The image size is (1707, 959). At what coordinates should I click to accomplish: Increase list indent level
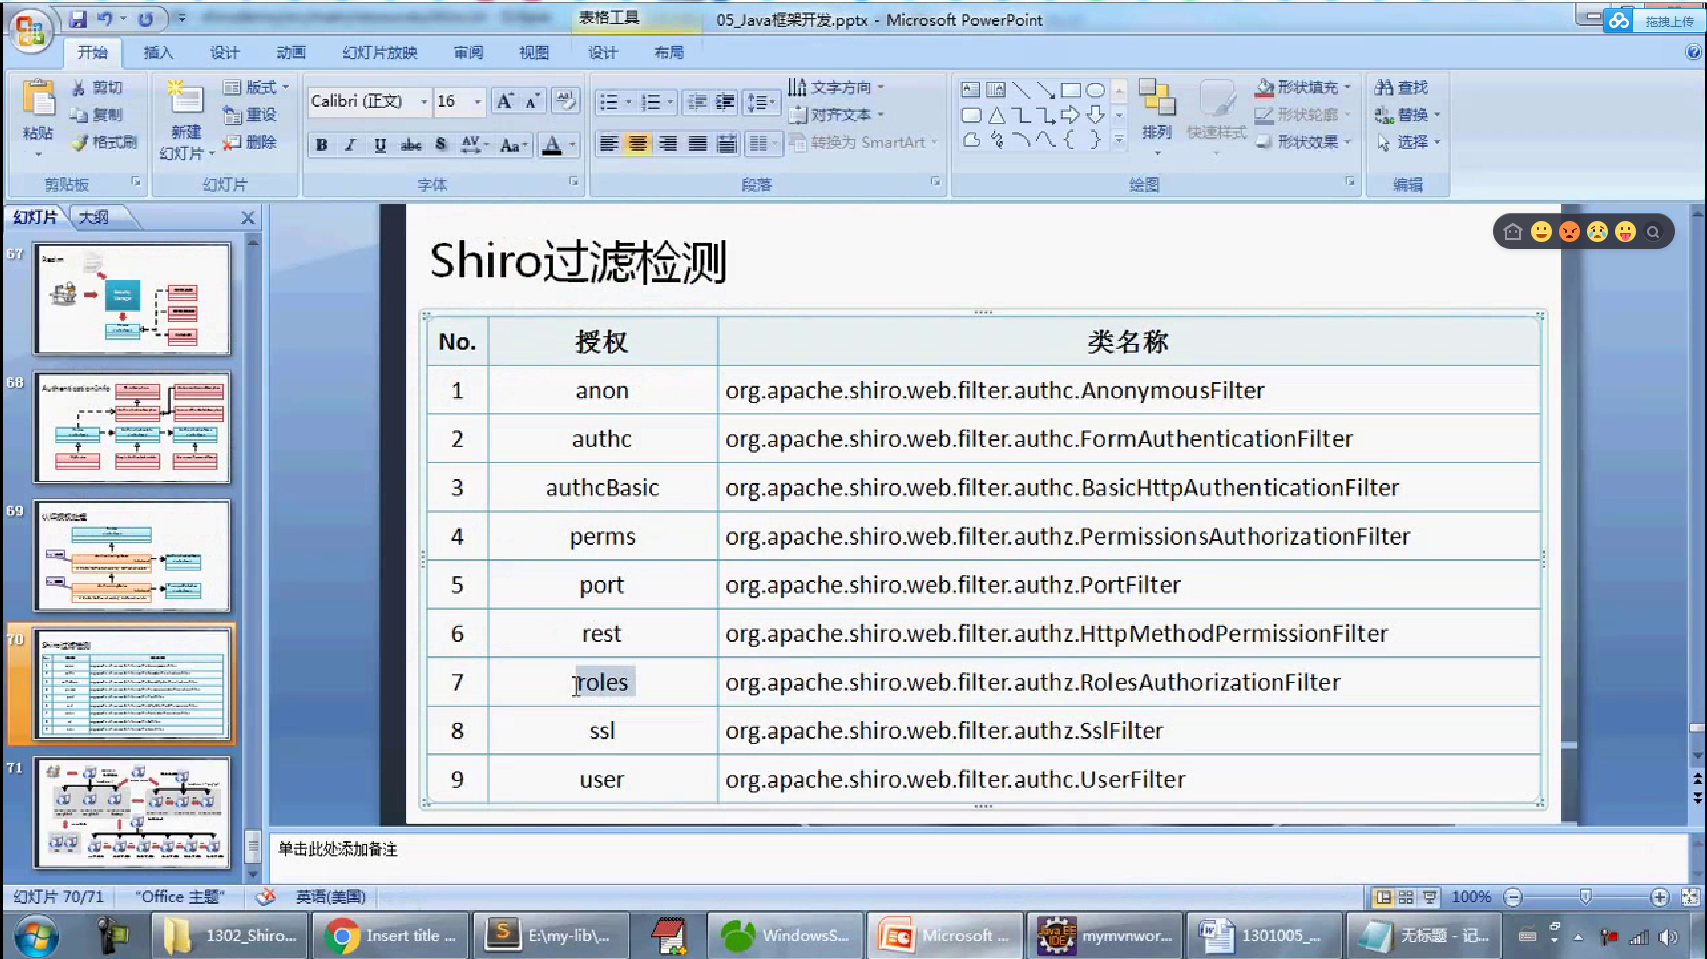[x=725, y=102]
